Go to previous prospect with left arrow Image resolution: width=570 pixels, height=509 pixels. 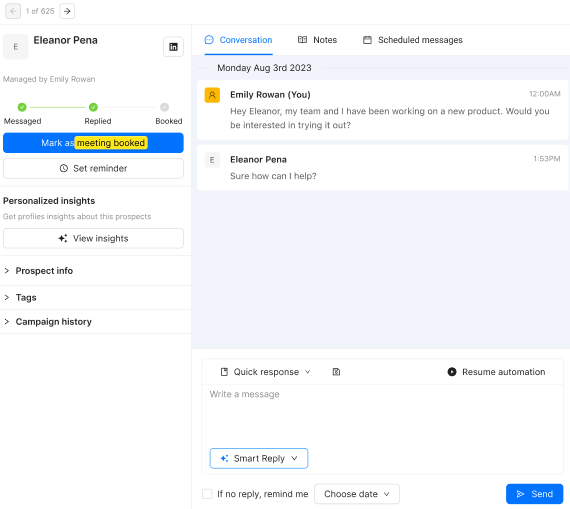13,11
